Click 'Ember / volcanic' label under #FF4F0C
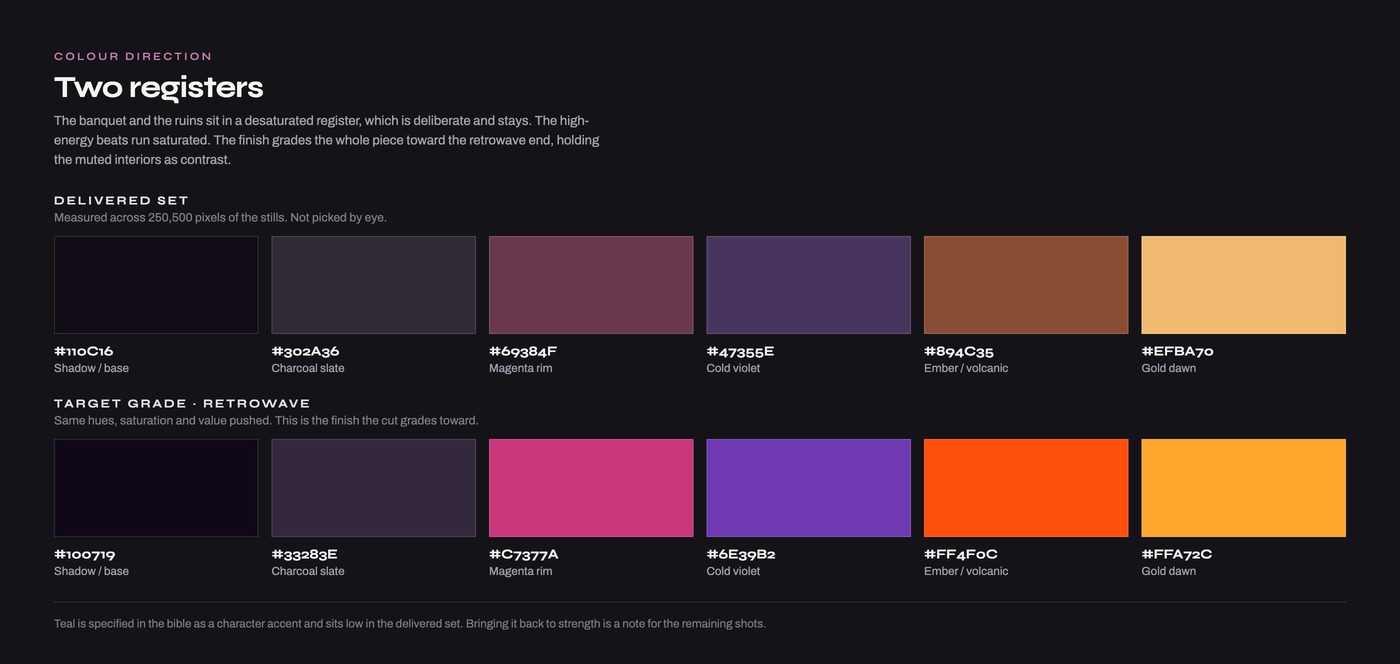This screenshot has width=1400, height=664. pyautogui.click(x=966, y=571)
